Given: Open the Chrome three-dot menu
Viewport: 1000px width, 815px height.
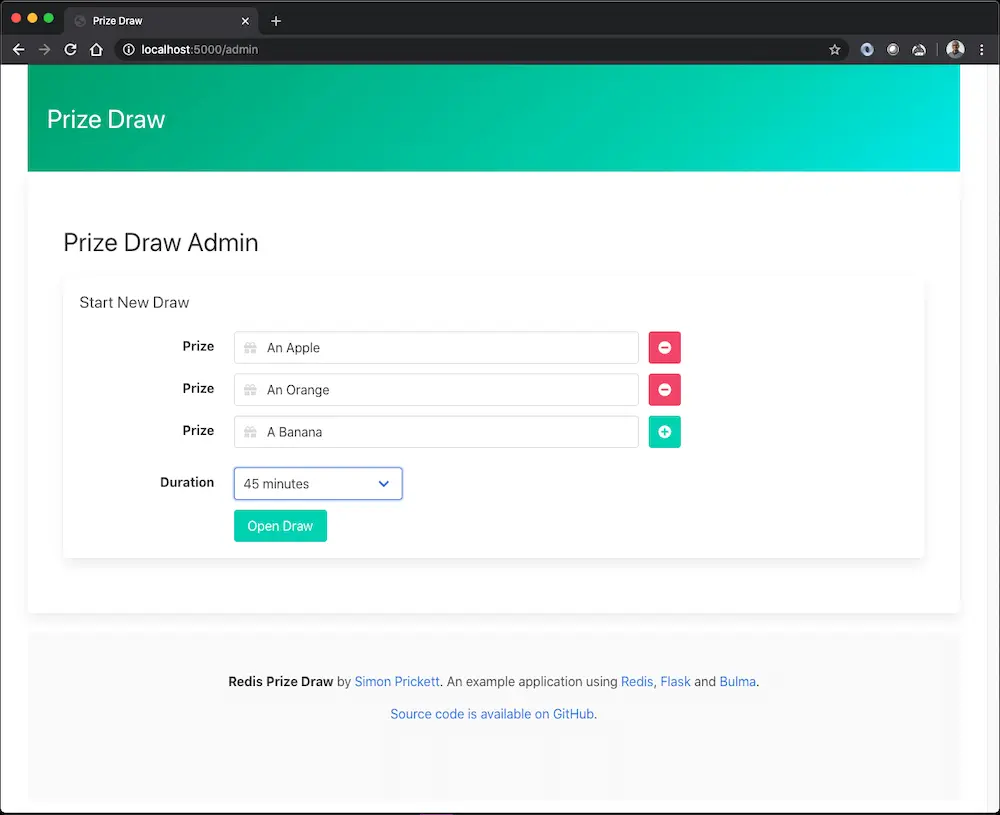Looking at the screenshot, I should (982, 49).
